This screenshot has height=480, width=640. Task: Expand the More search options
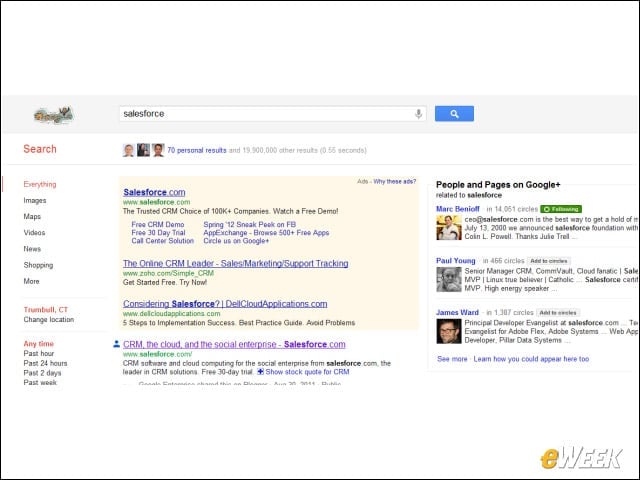[x=31, y=281]
